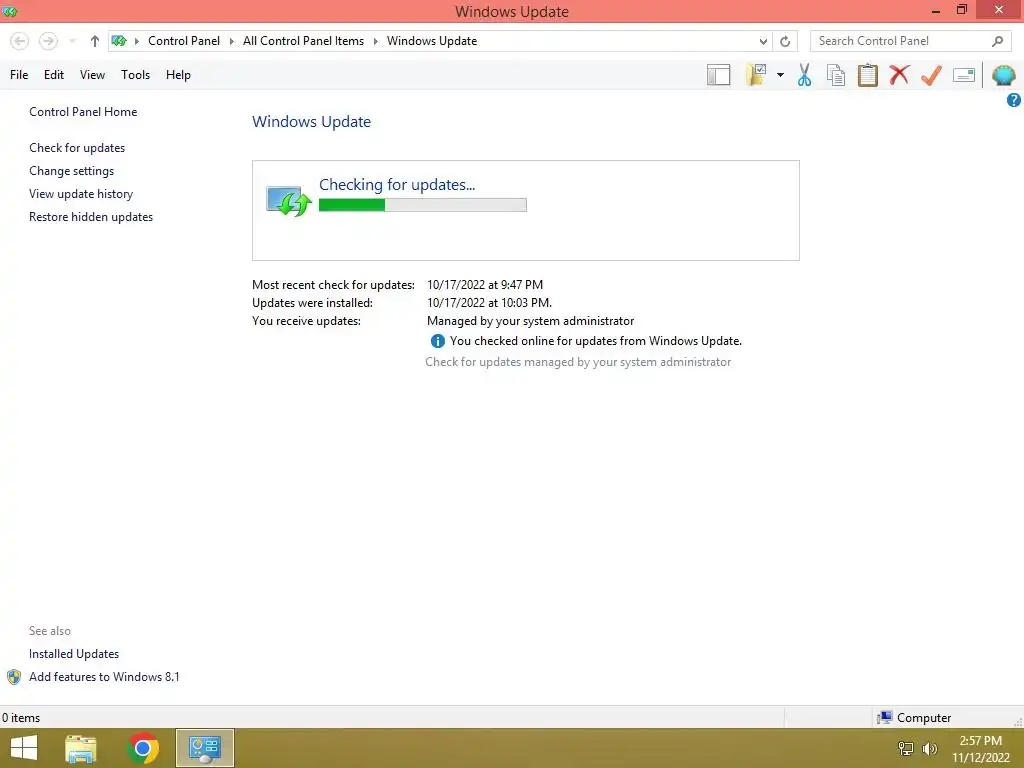The height and width of the screenshot is (768, 1024).
Task: Click Check for updates managed by administrator
Action: point(578,362)
